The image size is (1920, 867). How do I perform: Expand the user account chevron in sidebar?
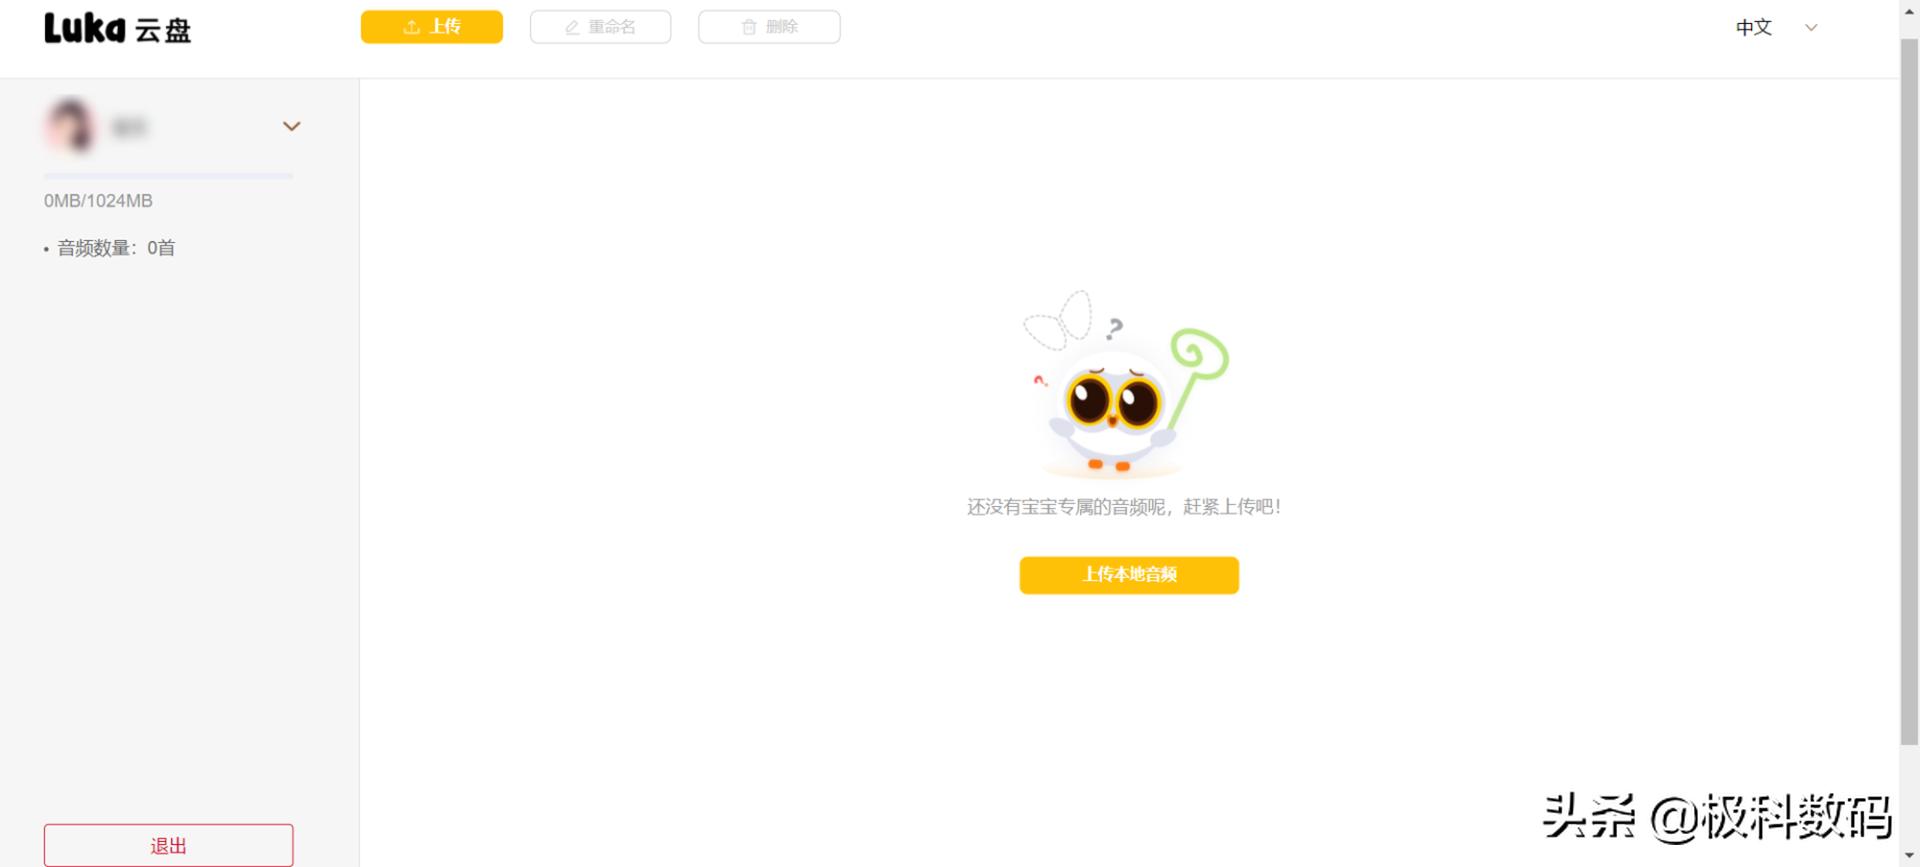pyautogui.click(x=291, y=126)
